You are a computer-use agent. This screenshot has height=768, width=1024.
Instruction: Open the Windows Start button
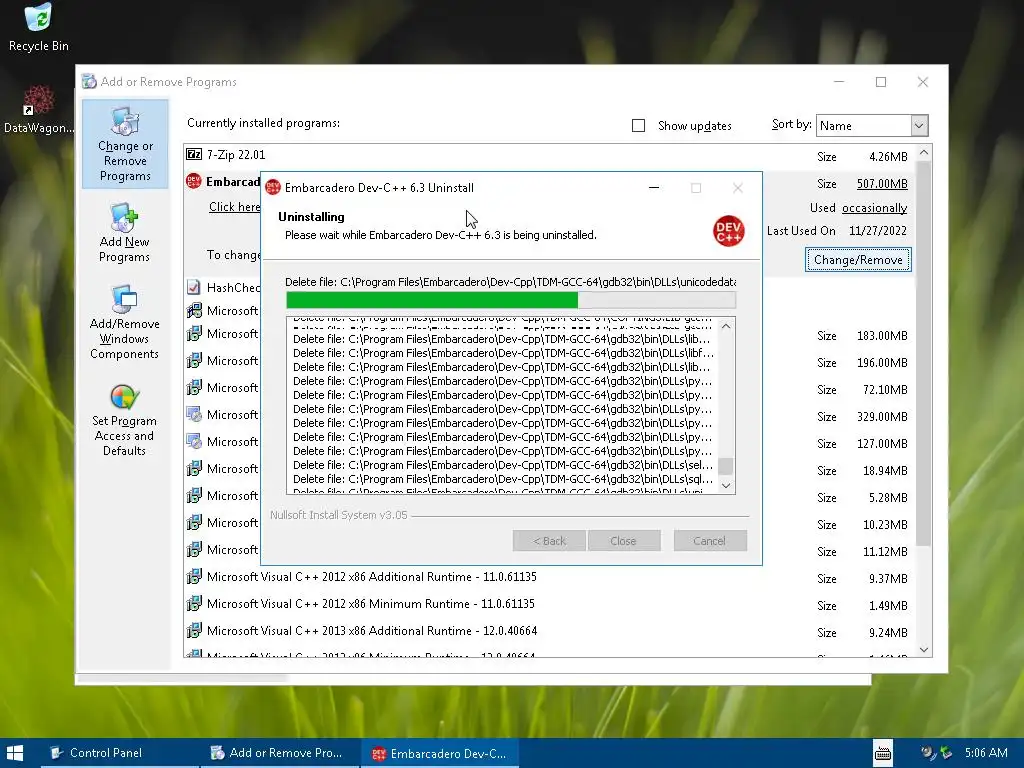[x=15, y=753]
